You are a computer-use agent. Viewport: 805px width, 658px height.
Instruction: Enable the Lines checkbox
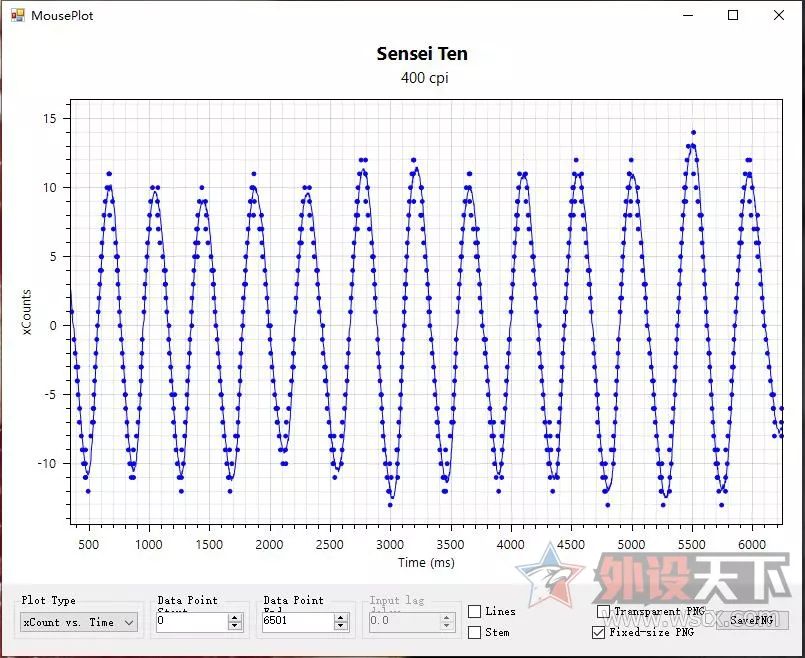click(x=474, y=611)
